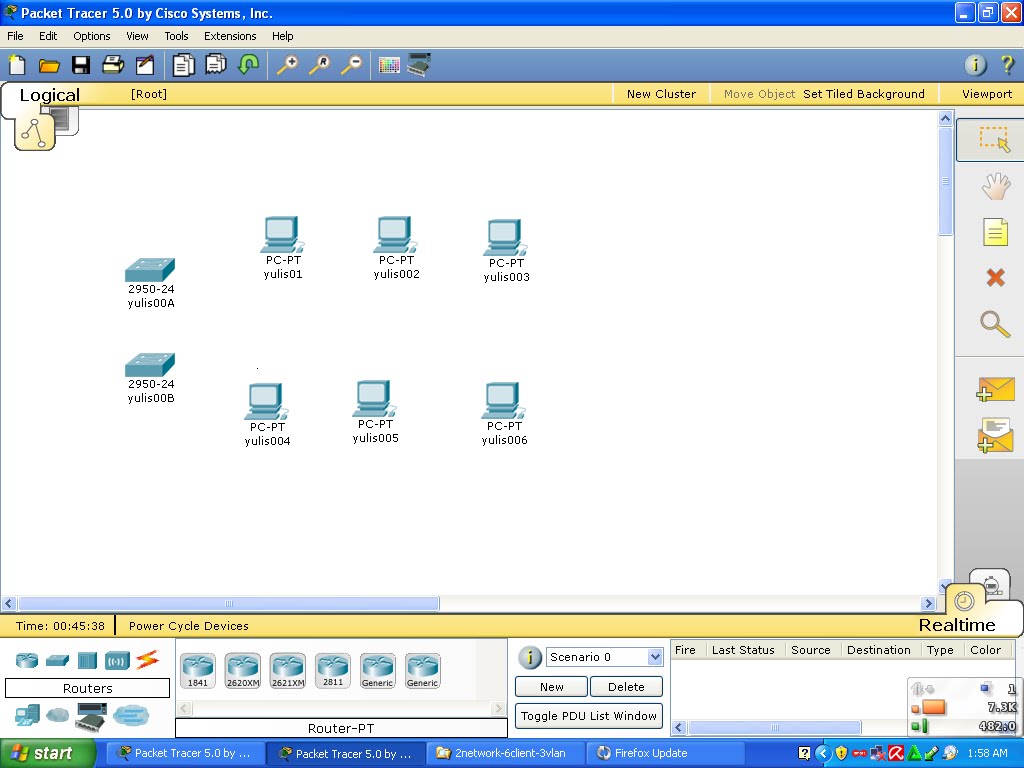Save the network with the floppy disk icon
Screen dimensions: 1024x768
pos(81,65)
